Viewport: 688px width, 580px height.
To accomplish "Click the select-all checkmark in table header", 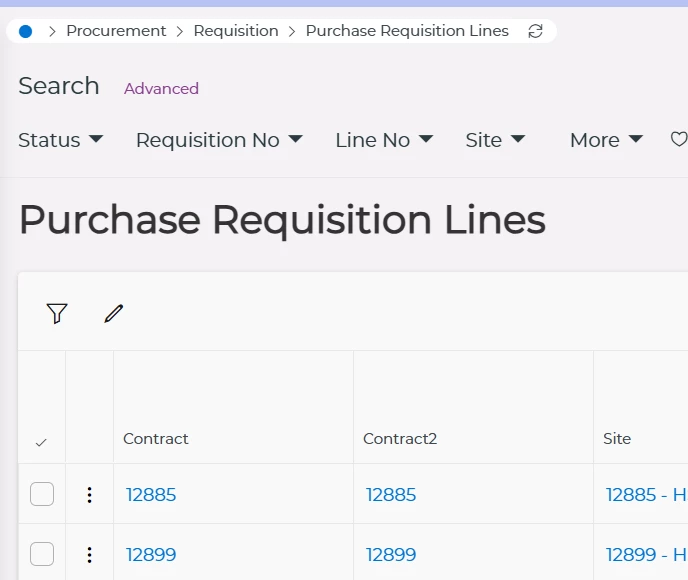I will tap(41, 442).
